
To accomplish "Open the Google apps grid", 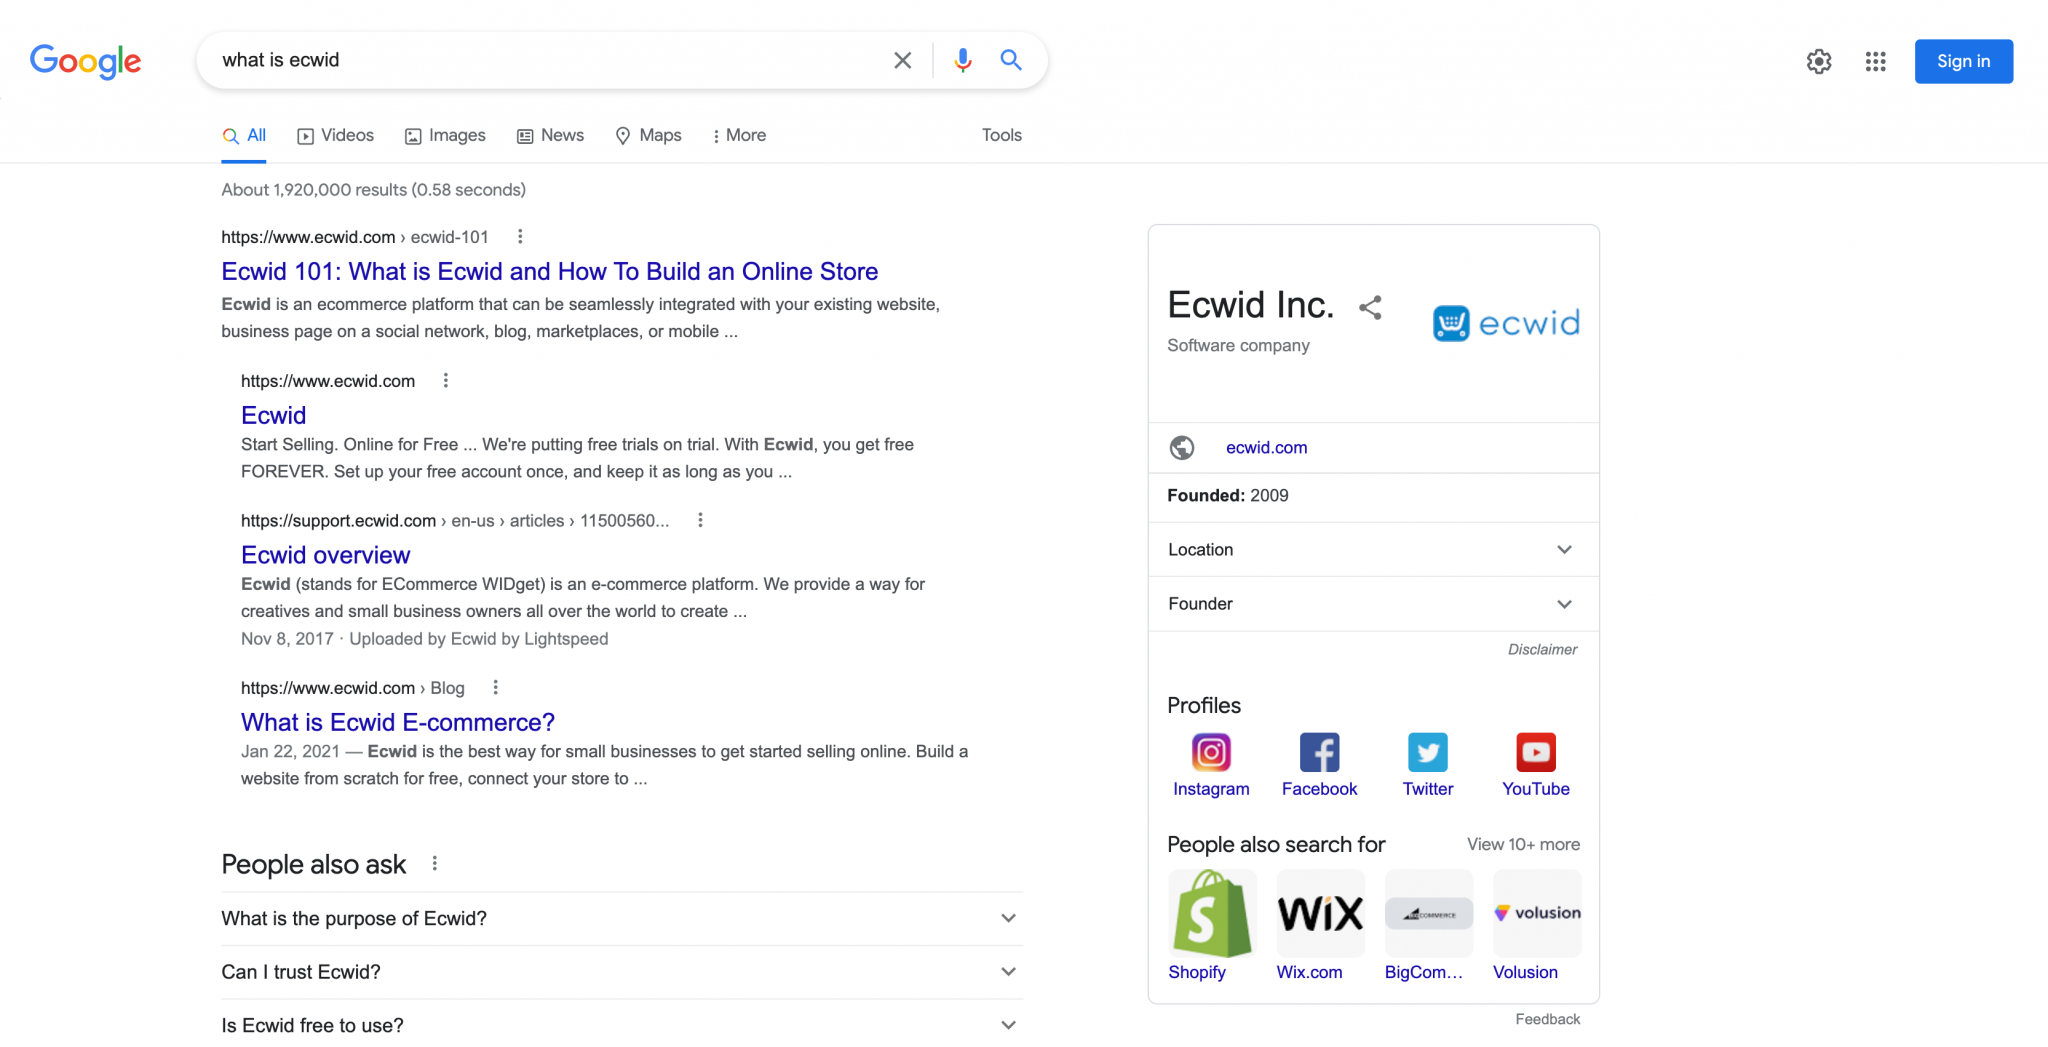I will pos(1875,61).
